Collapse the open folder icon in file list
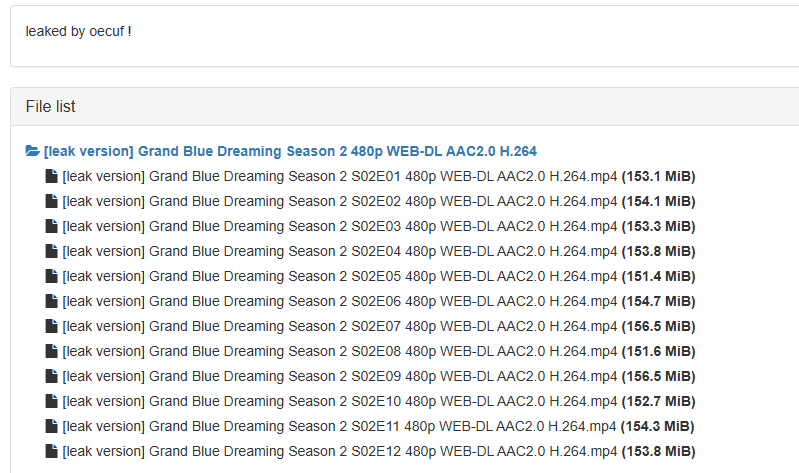 (33, 151)
